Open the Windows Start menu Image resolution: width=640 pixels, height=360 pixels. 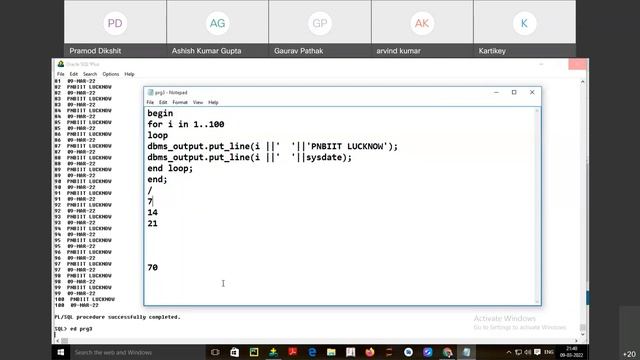[x=61, y=352]
